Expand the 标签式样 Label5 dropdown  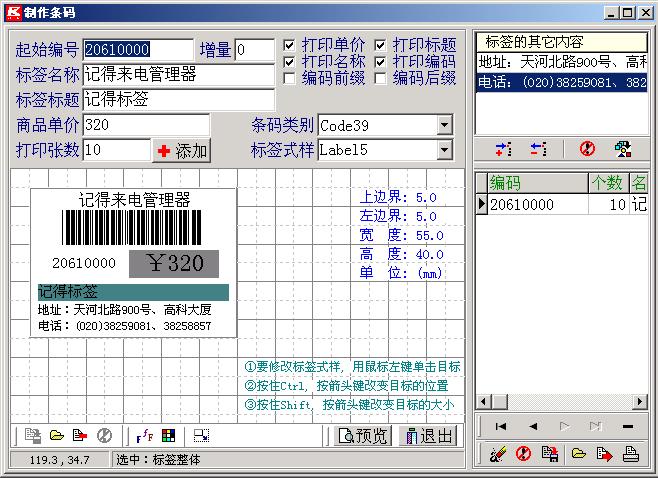444,150
